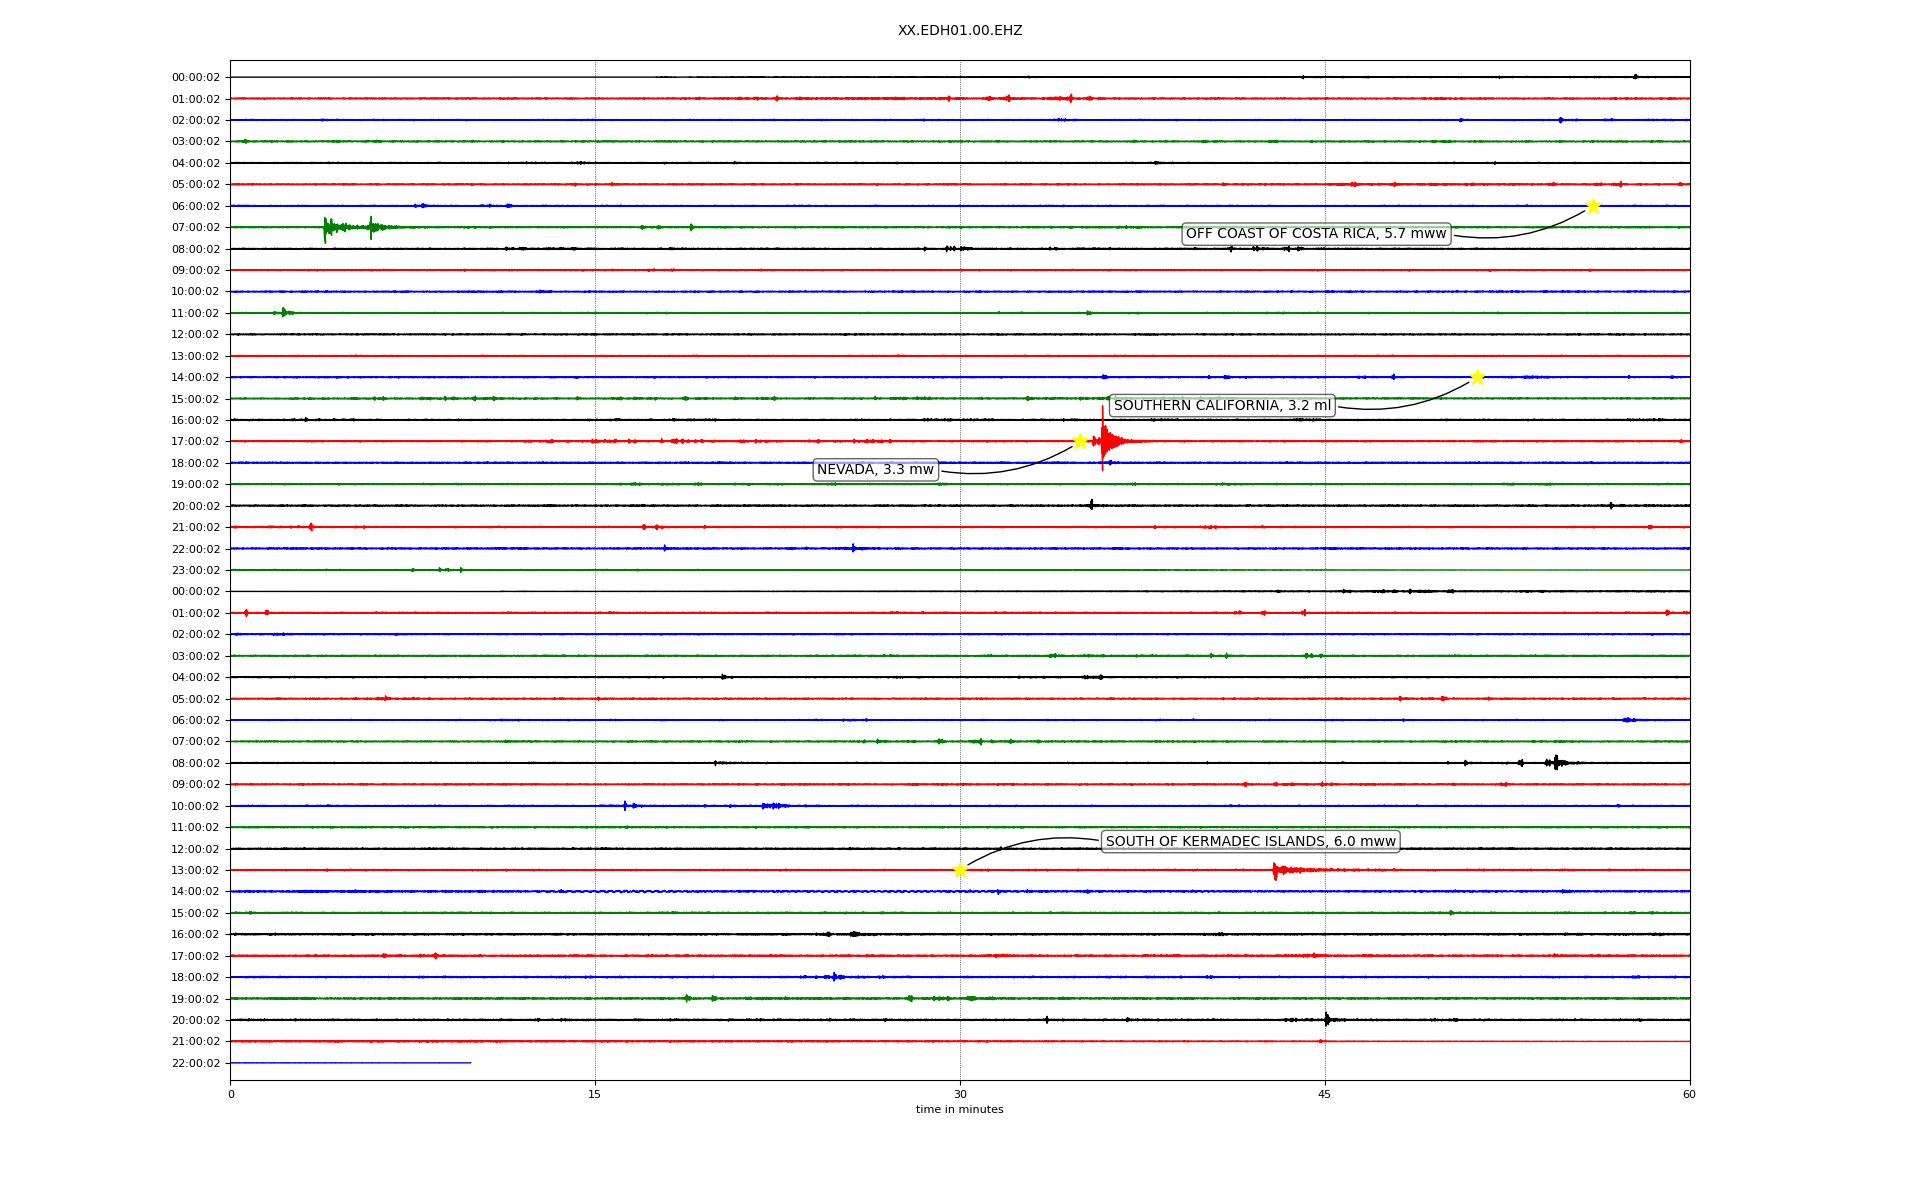Click the red arrival on 13:00:02 trace
Image resolution: width=1920 pixels, height=1200 pixels.
[x=1277, y=870]
